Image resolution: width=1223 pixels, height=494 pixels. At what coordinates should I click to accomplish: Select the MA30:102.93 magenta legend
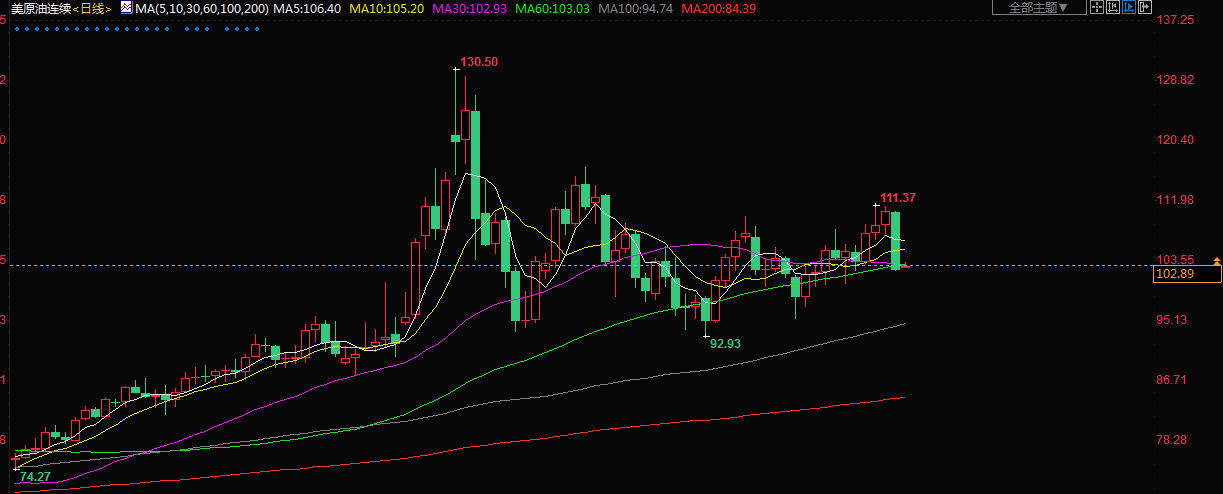469,8
